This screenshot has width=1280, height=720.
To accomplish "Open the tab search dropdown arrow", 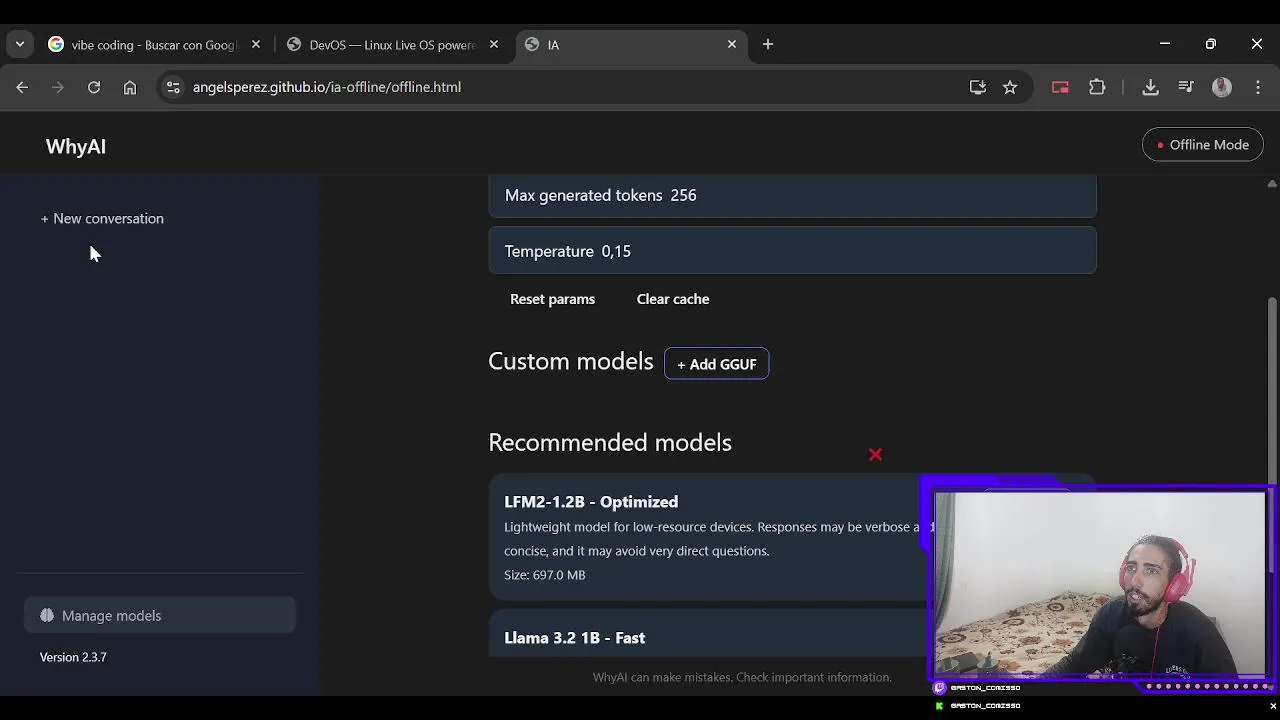I will [20, 44].
